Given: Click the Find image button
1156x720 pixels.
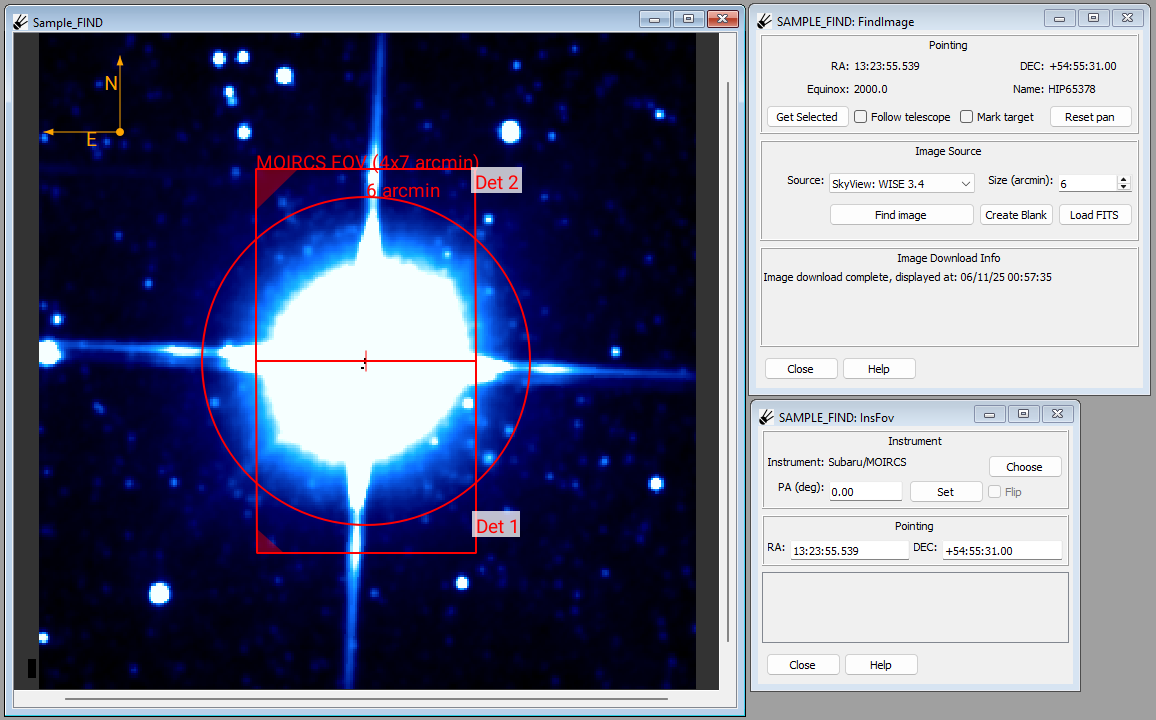Looking at the screenshot, I should 901,214.
